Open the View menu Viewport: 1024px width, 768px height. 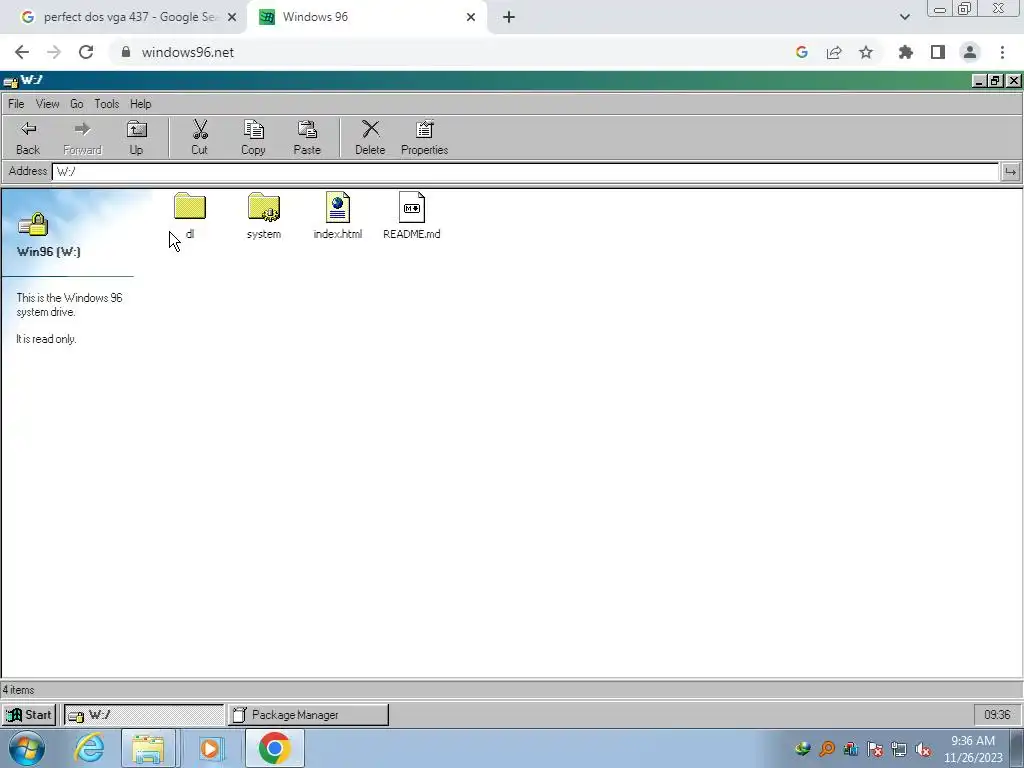[47, 104]
